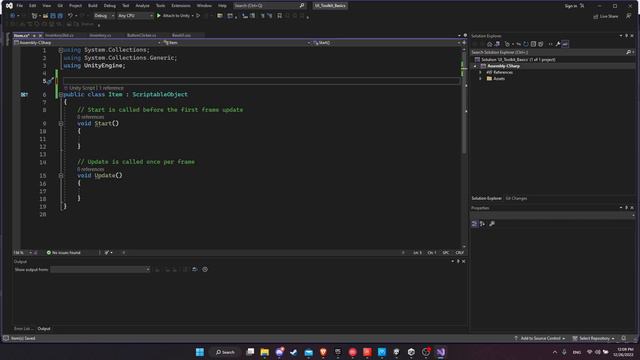This screenshot has width=640, height=360.
Task: Click the notifications bell in status bar
Action: pos(624,338)
